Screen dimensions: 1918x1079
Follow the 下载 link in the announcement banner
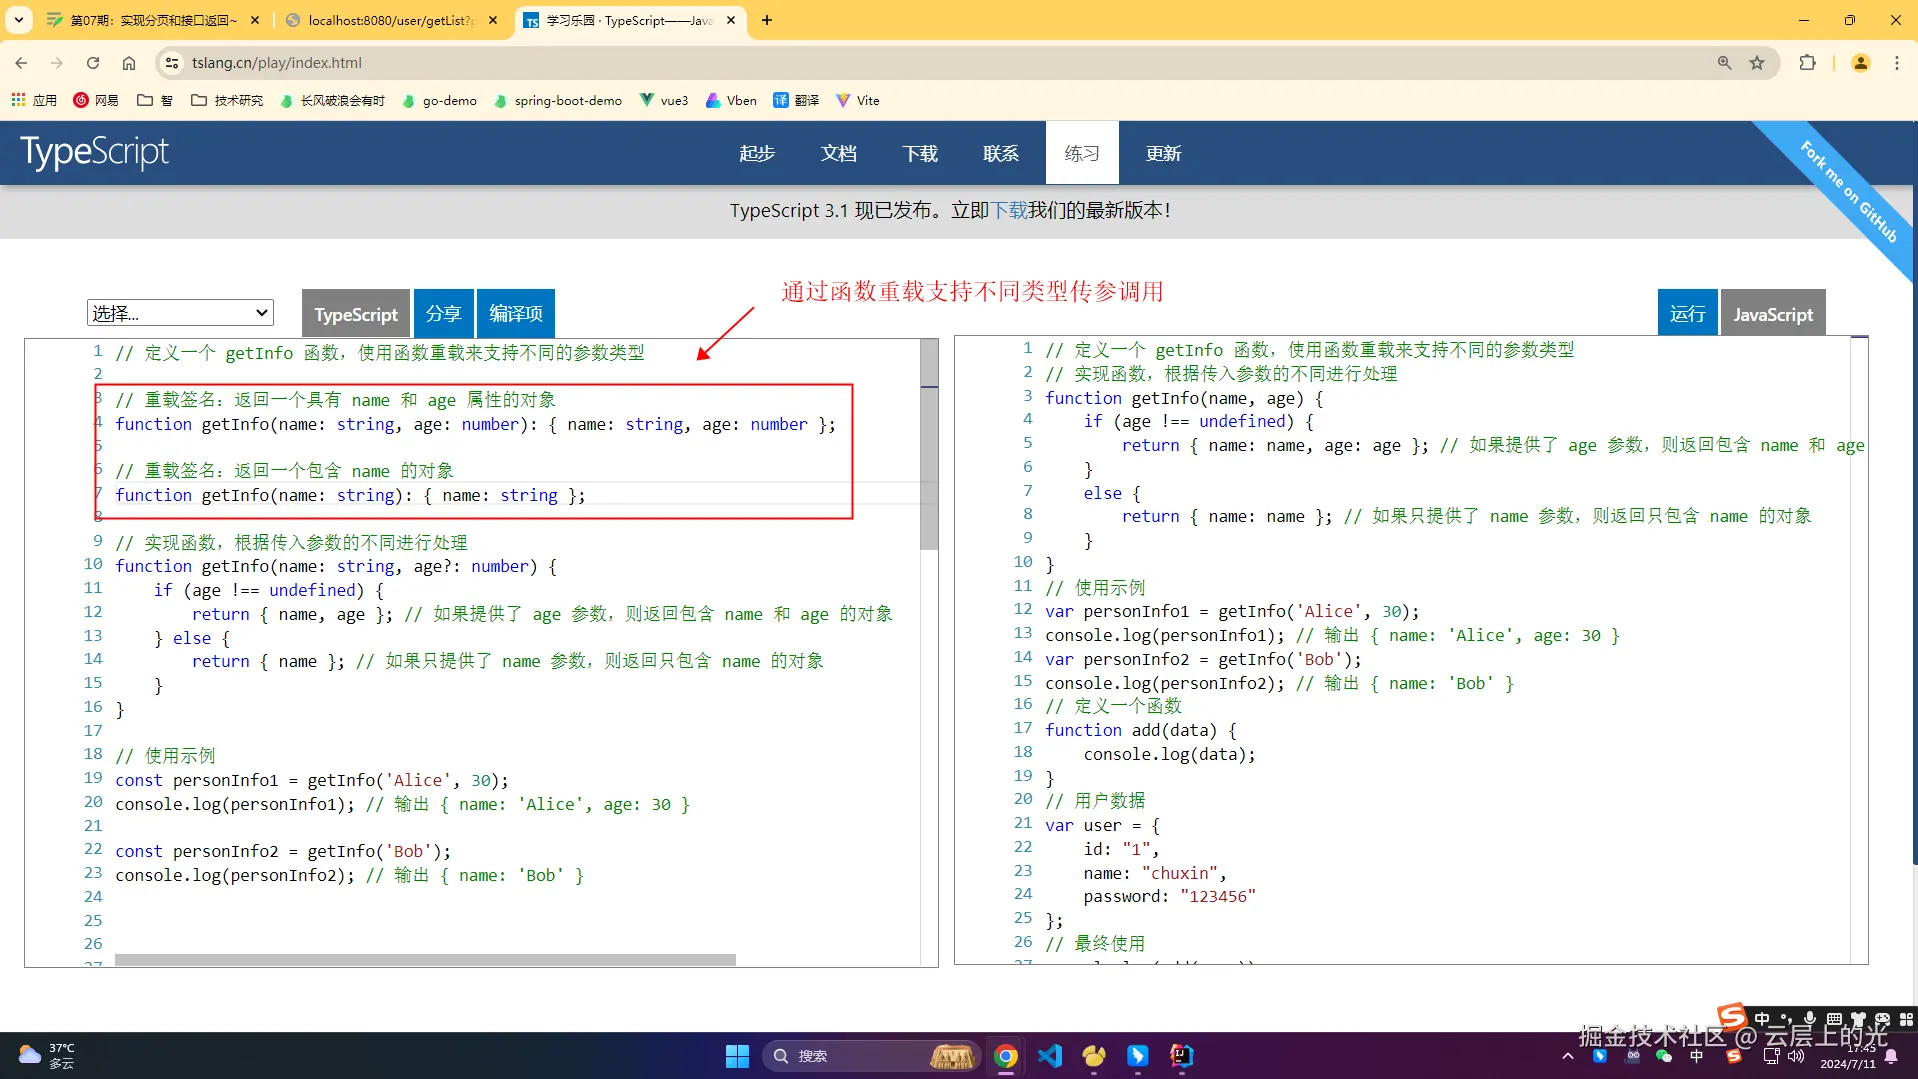[x=1009, y=210]
